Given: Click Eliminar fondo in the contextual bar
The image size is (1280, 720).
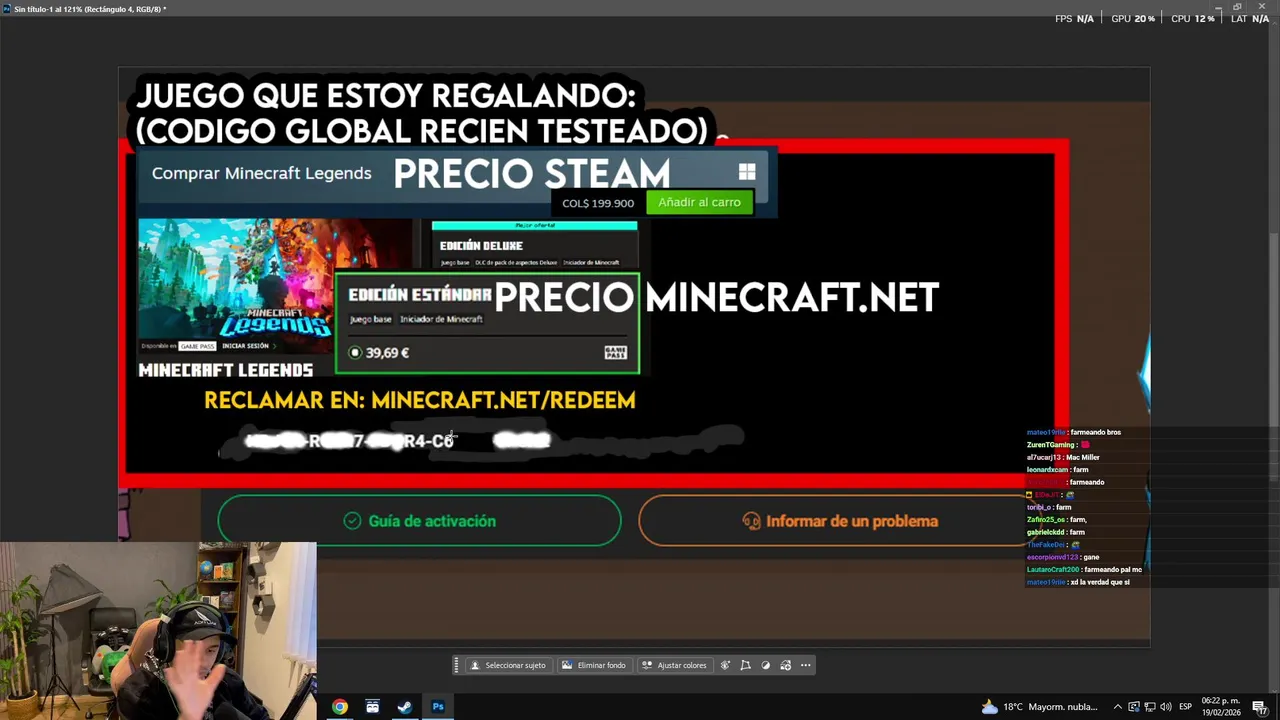Looking at the screenshot, I should [x=593, y=665].
